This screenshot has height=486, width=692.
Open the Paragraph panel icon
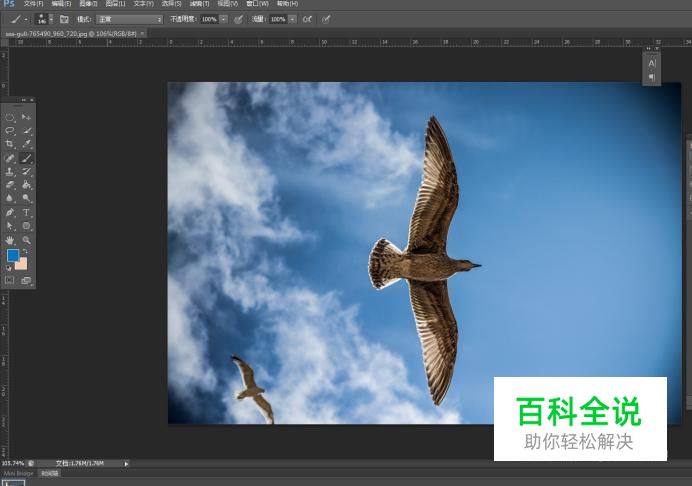[x=652, y=78]
